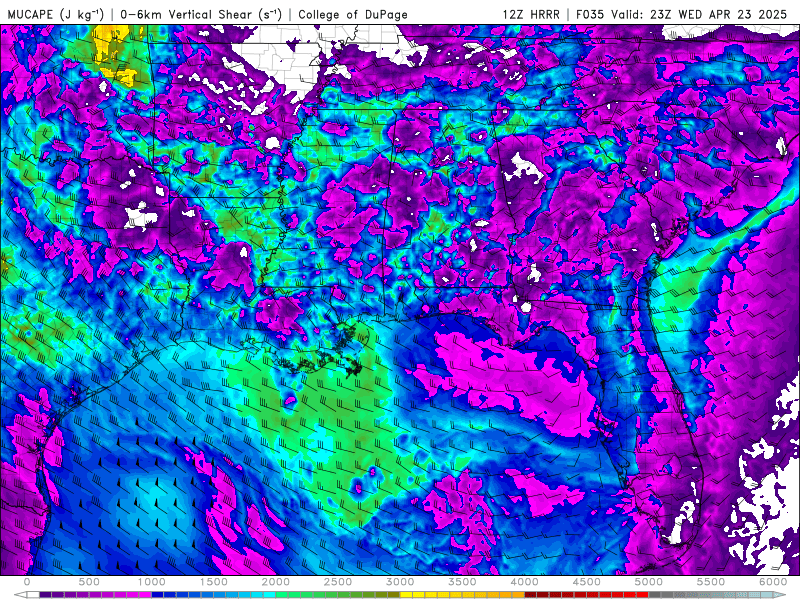Click the 12Z HRRR model run label

(x=531, y=14)
